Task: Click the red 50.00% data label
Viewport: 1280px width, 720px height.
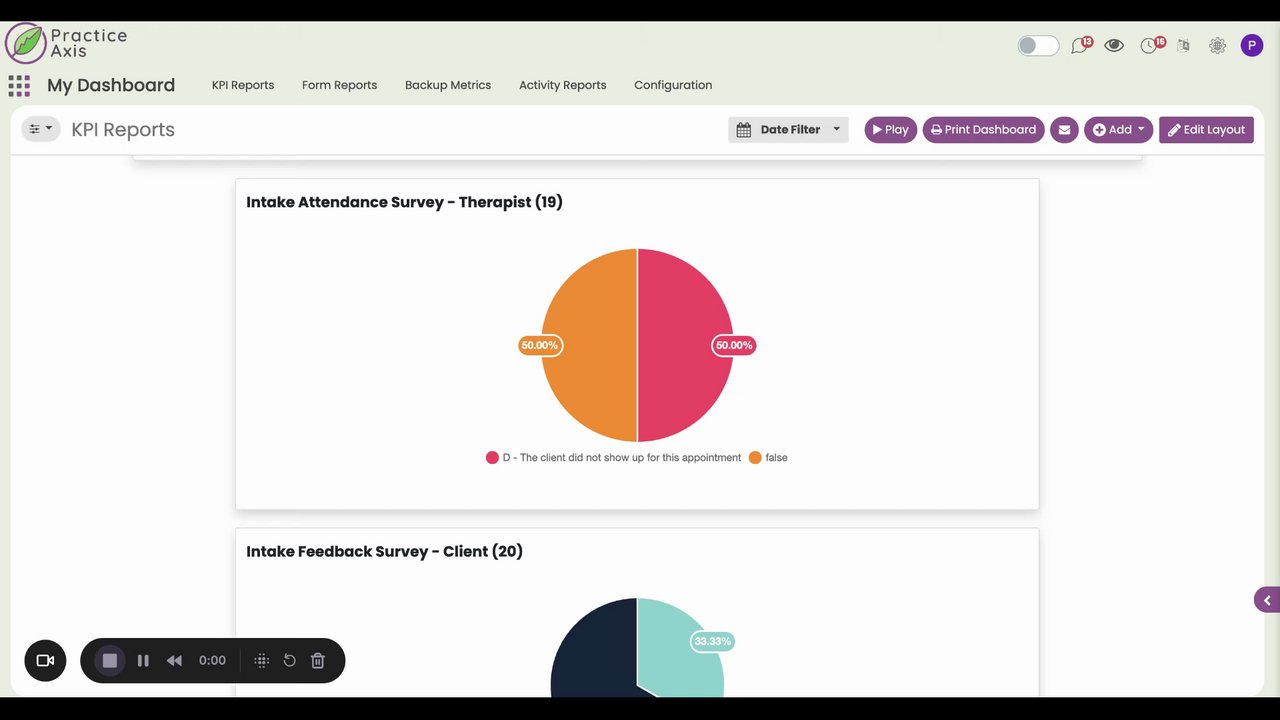Action: pyautogui.click(x=734, y=345)
